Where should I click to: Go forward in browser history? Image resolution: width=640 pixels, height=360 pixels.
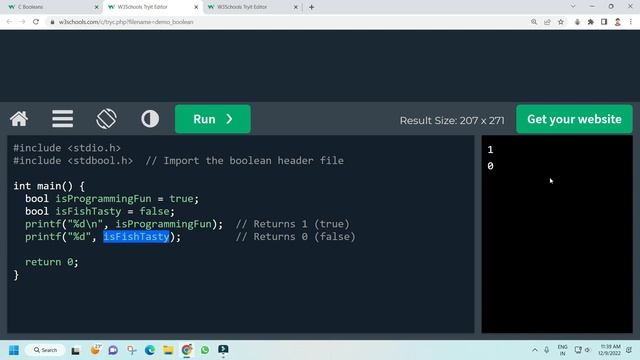click(x=22, y=22)
